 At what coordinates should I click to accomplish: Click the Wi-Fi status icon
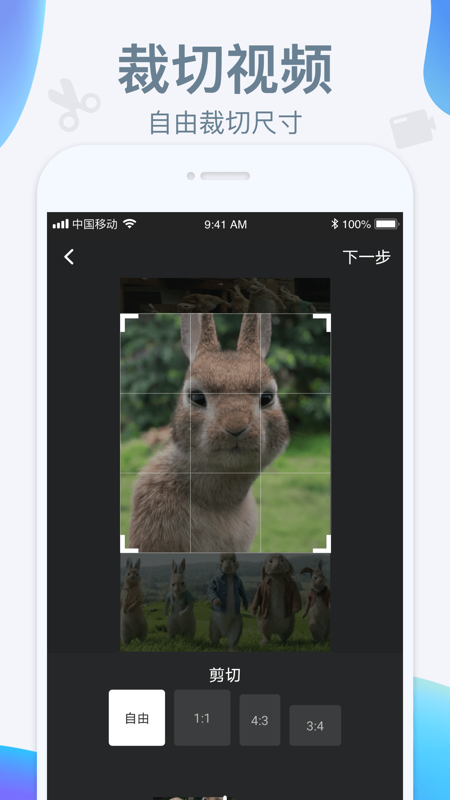130,224
